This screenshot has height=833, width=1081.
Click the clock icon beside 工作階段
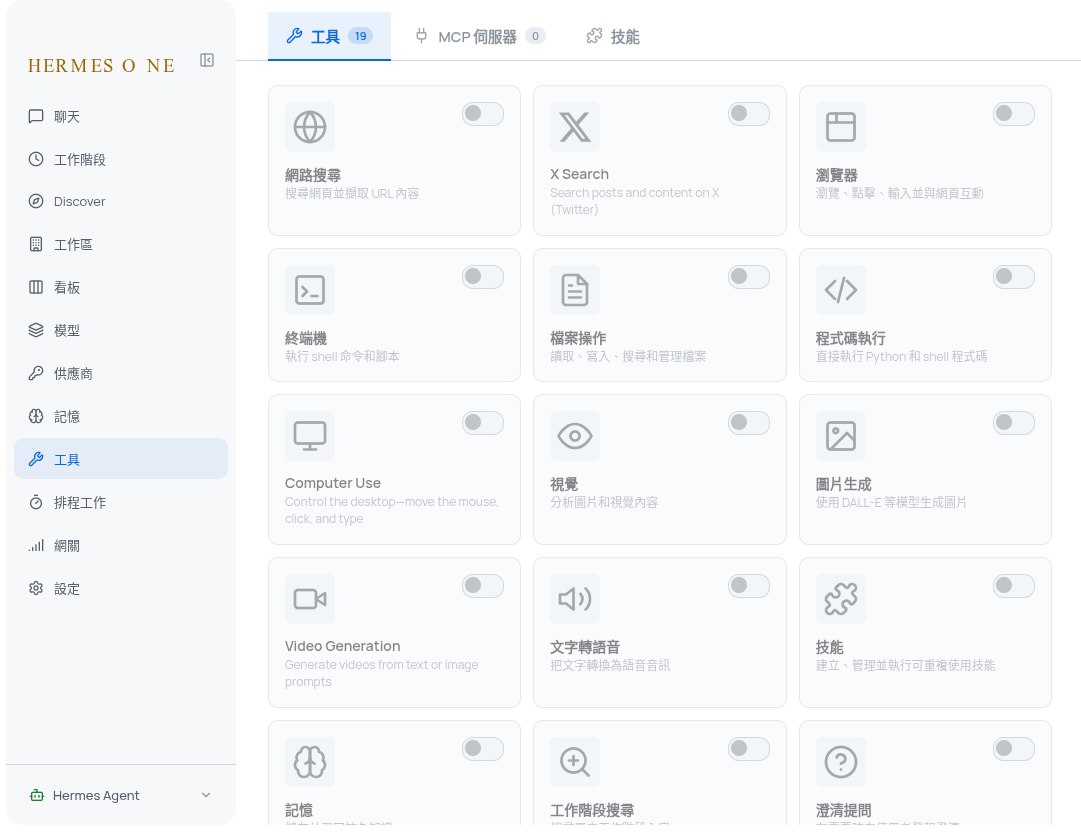pos(36,159)
